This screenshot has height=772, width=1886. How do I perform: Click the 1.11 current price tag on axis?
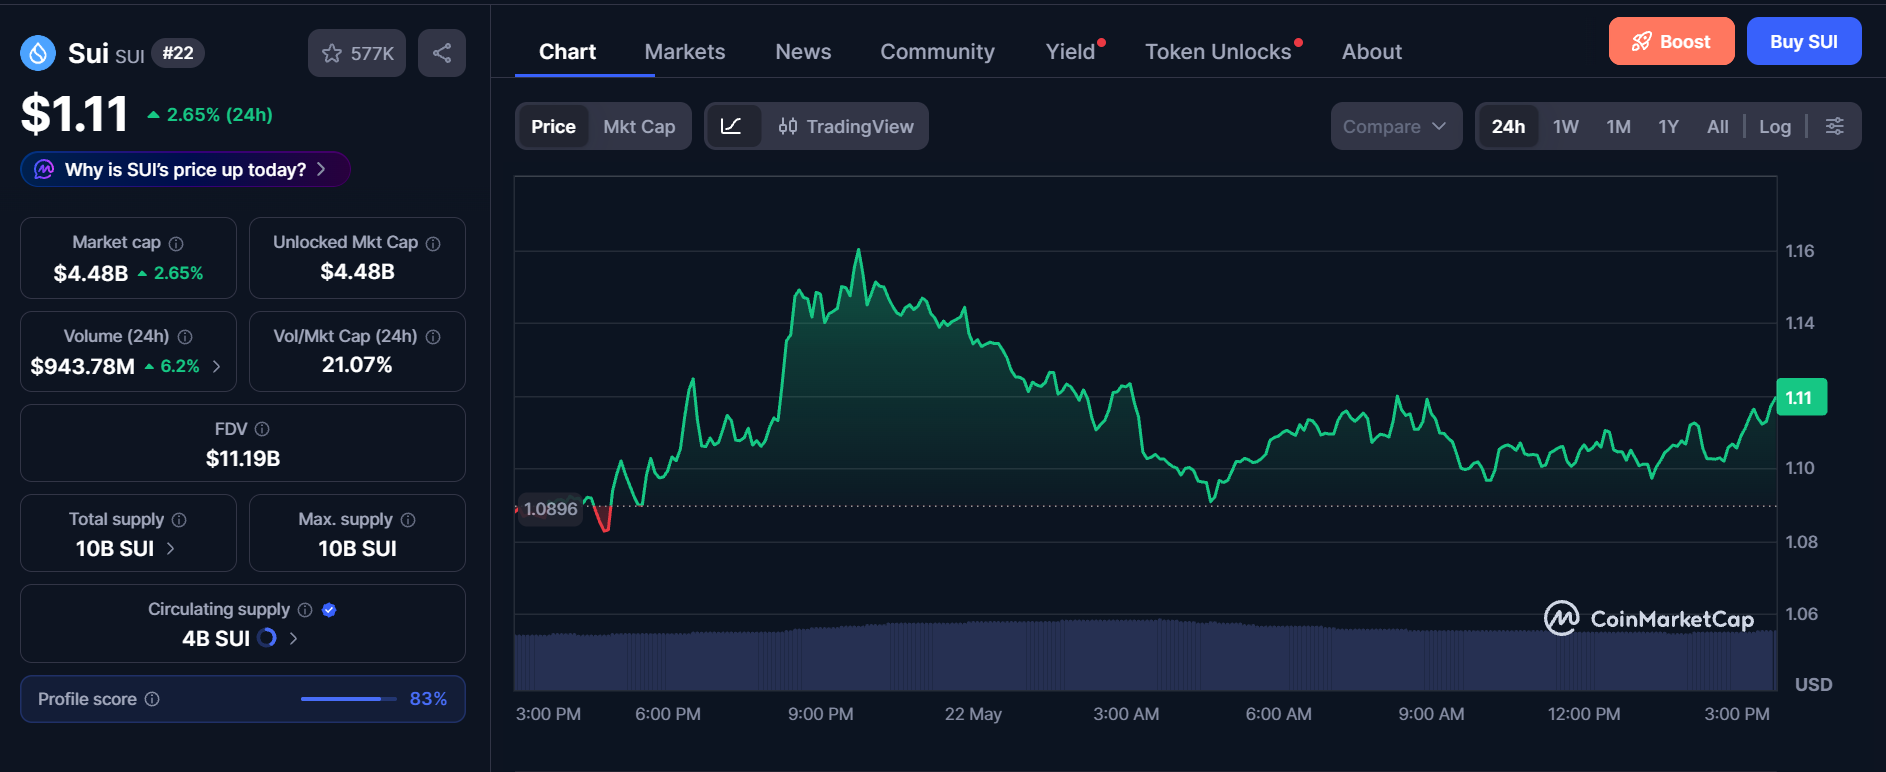(1800, 397)
